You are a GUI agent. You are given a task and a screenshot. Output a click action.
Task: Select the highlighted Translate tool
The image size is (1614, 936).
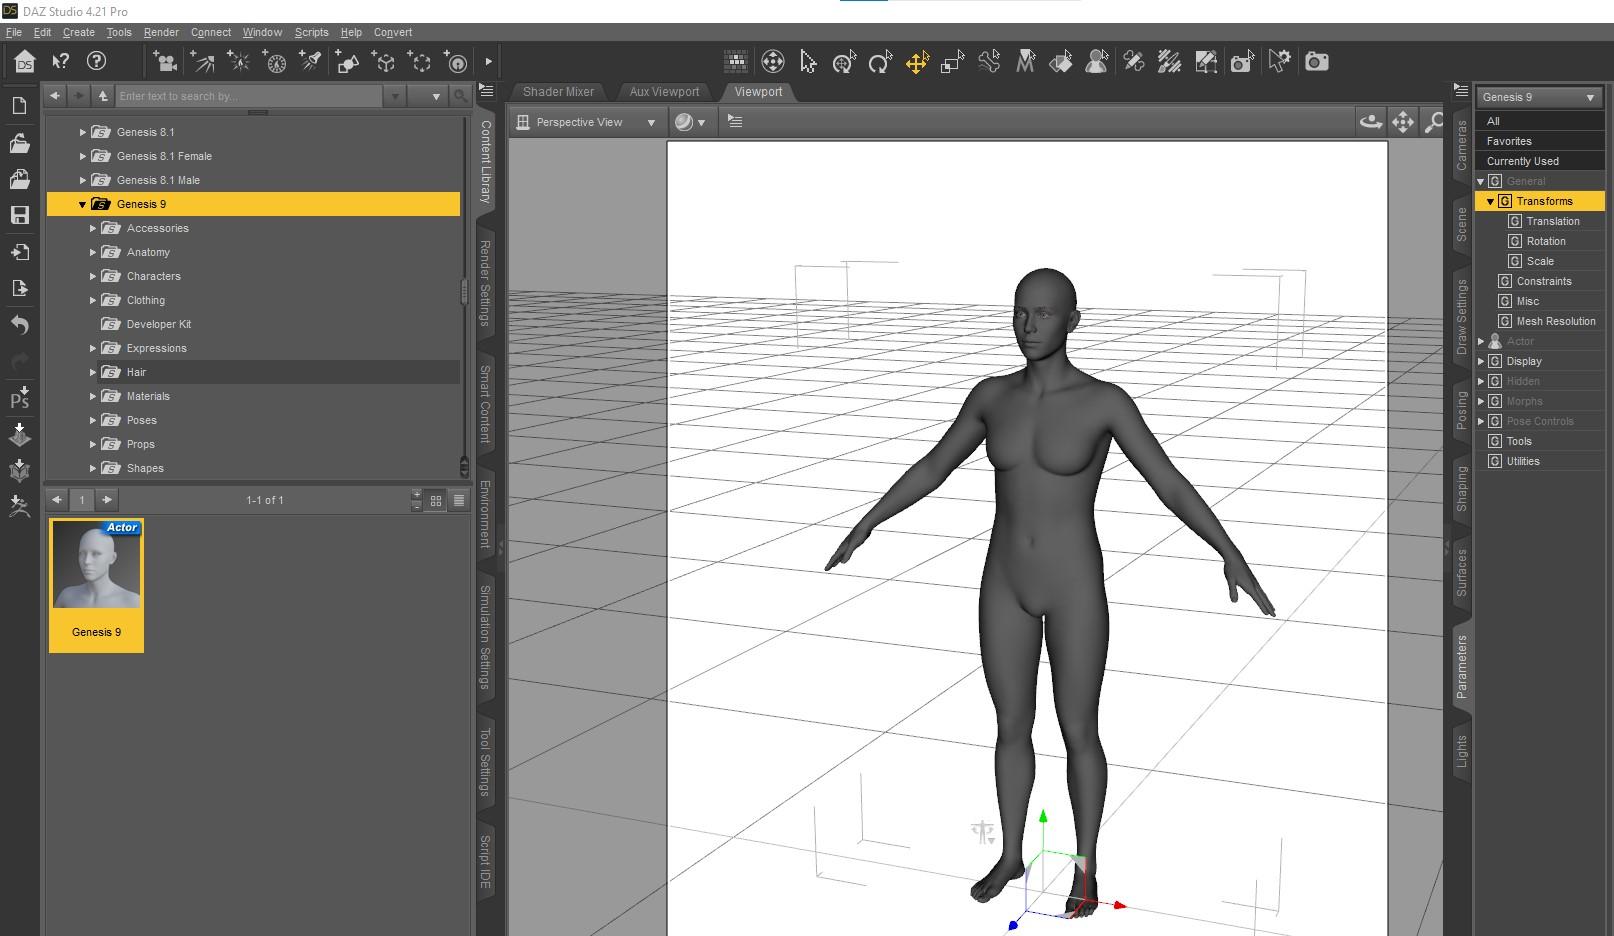tap(917, 62)
